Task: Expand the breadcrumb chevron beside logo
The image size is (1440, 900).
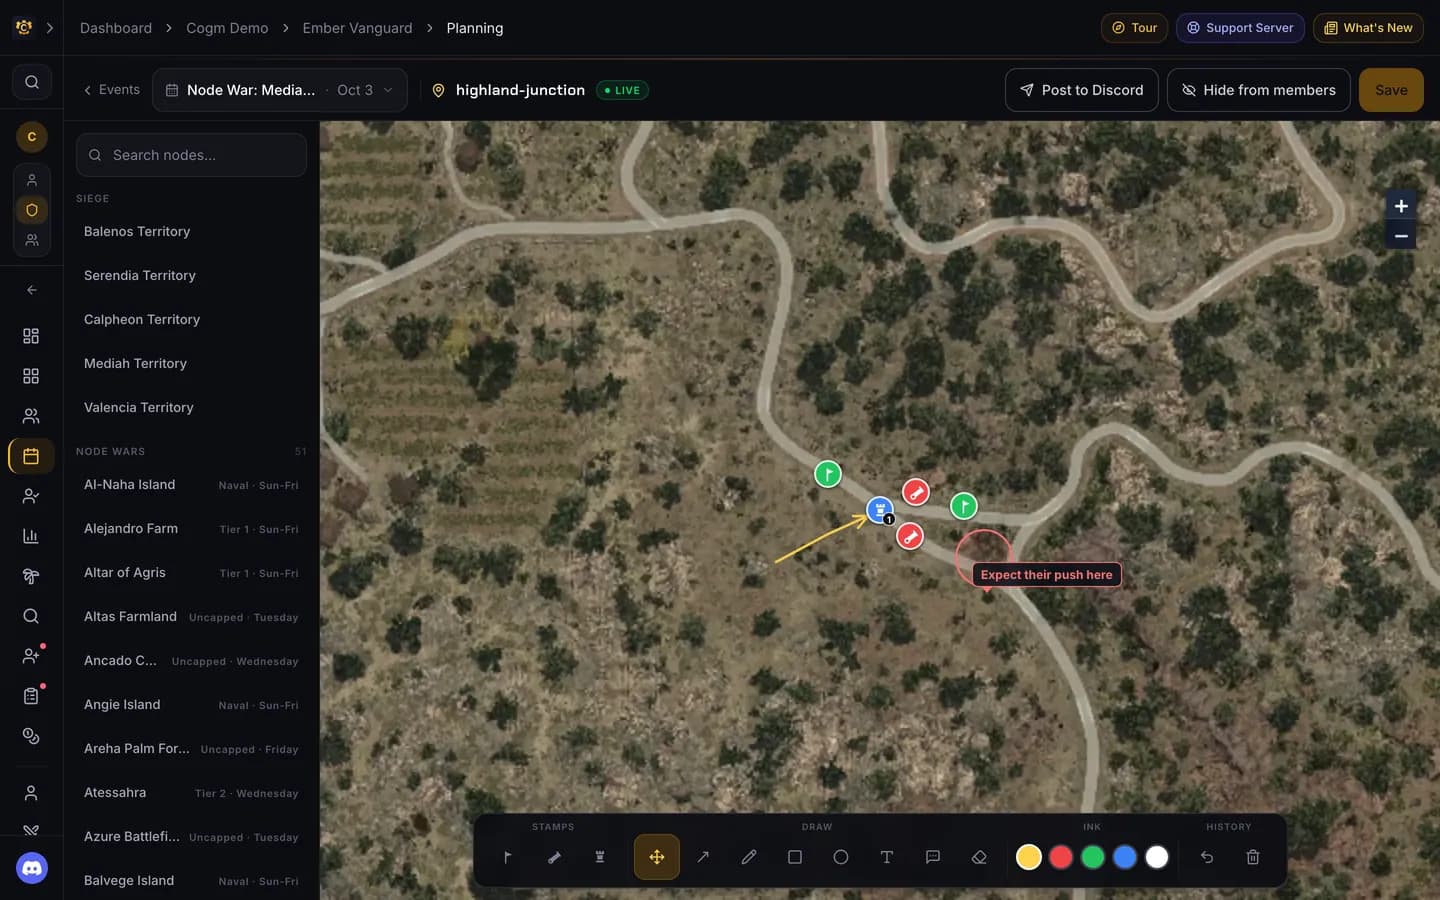Action: (50, 28)
